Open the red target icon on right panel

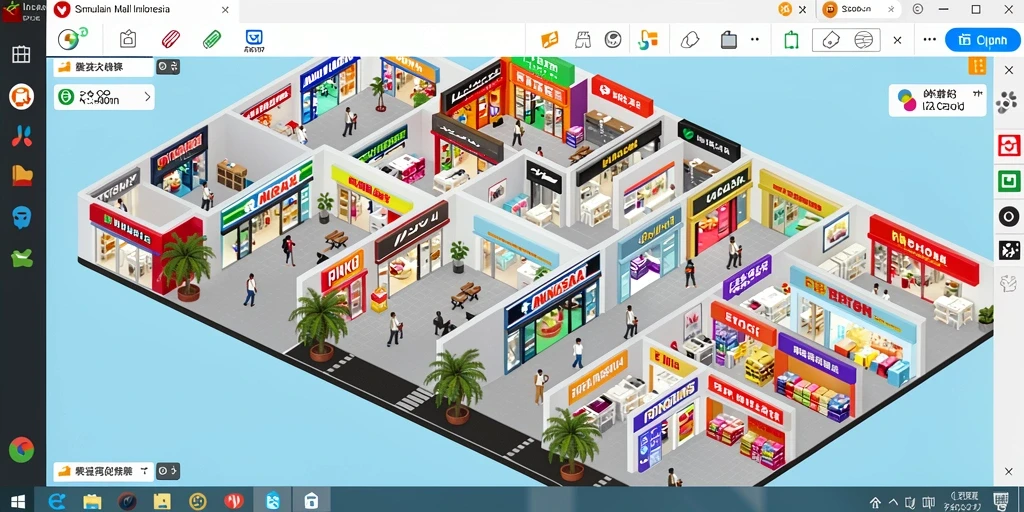1009,145
